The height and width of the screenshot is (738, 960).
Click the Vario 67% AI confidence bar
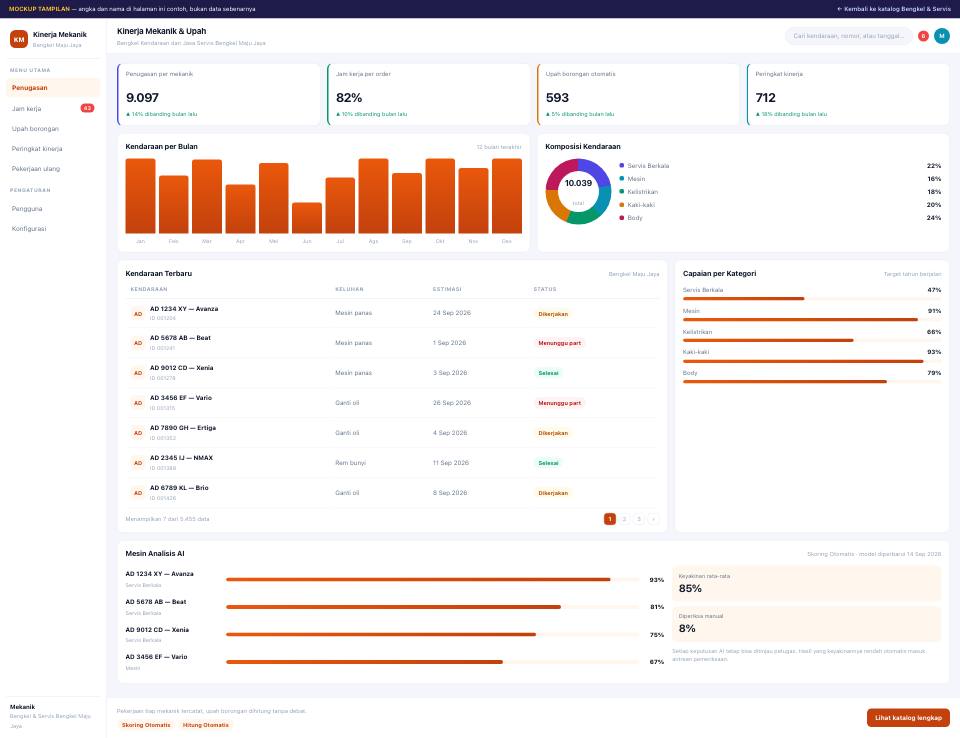pyautogui.click(x=433, y=662)
